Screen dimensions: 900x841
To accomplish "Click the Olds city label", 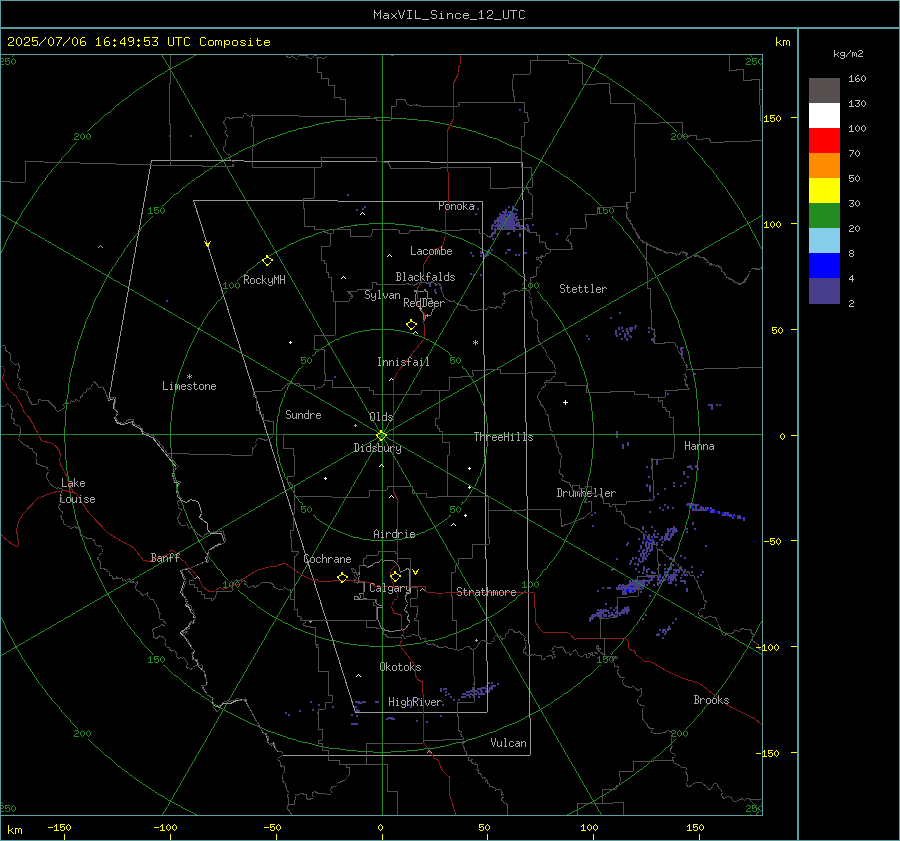I will [x=381, y=417].
